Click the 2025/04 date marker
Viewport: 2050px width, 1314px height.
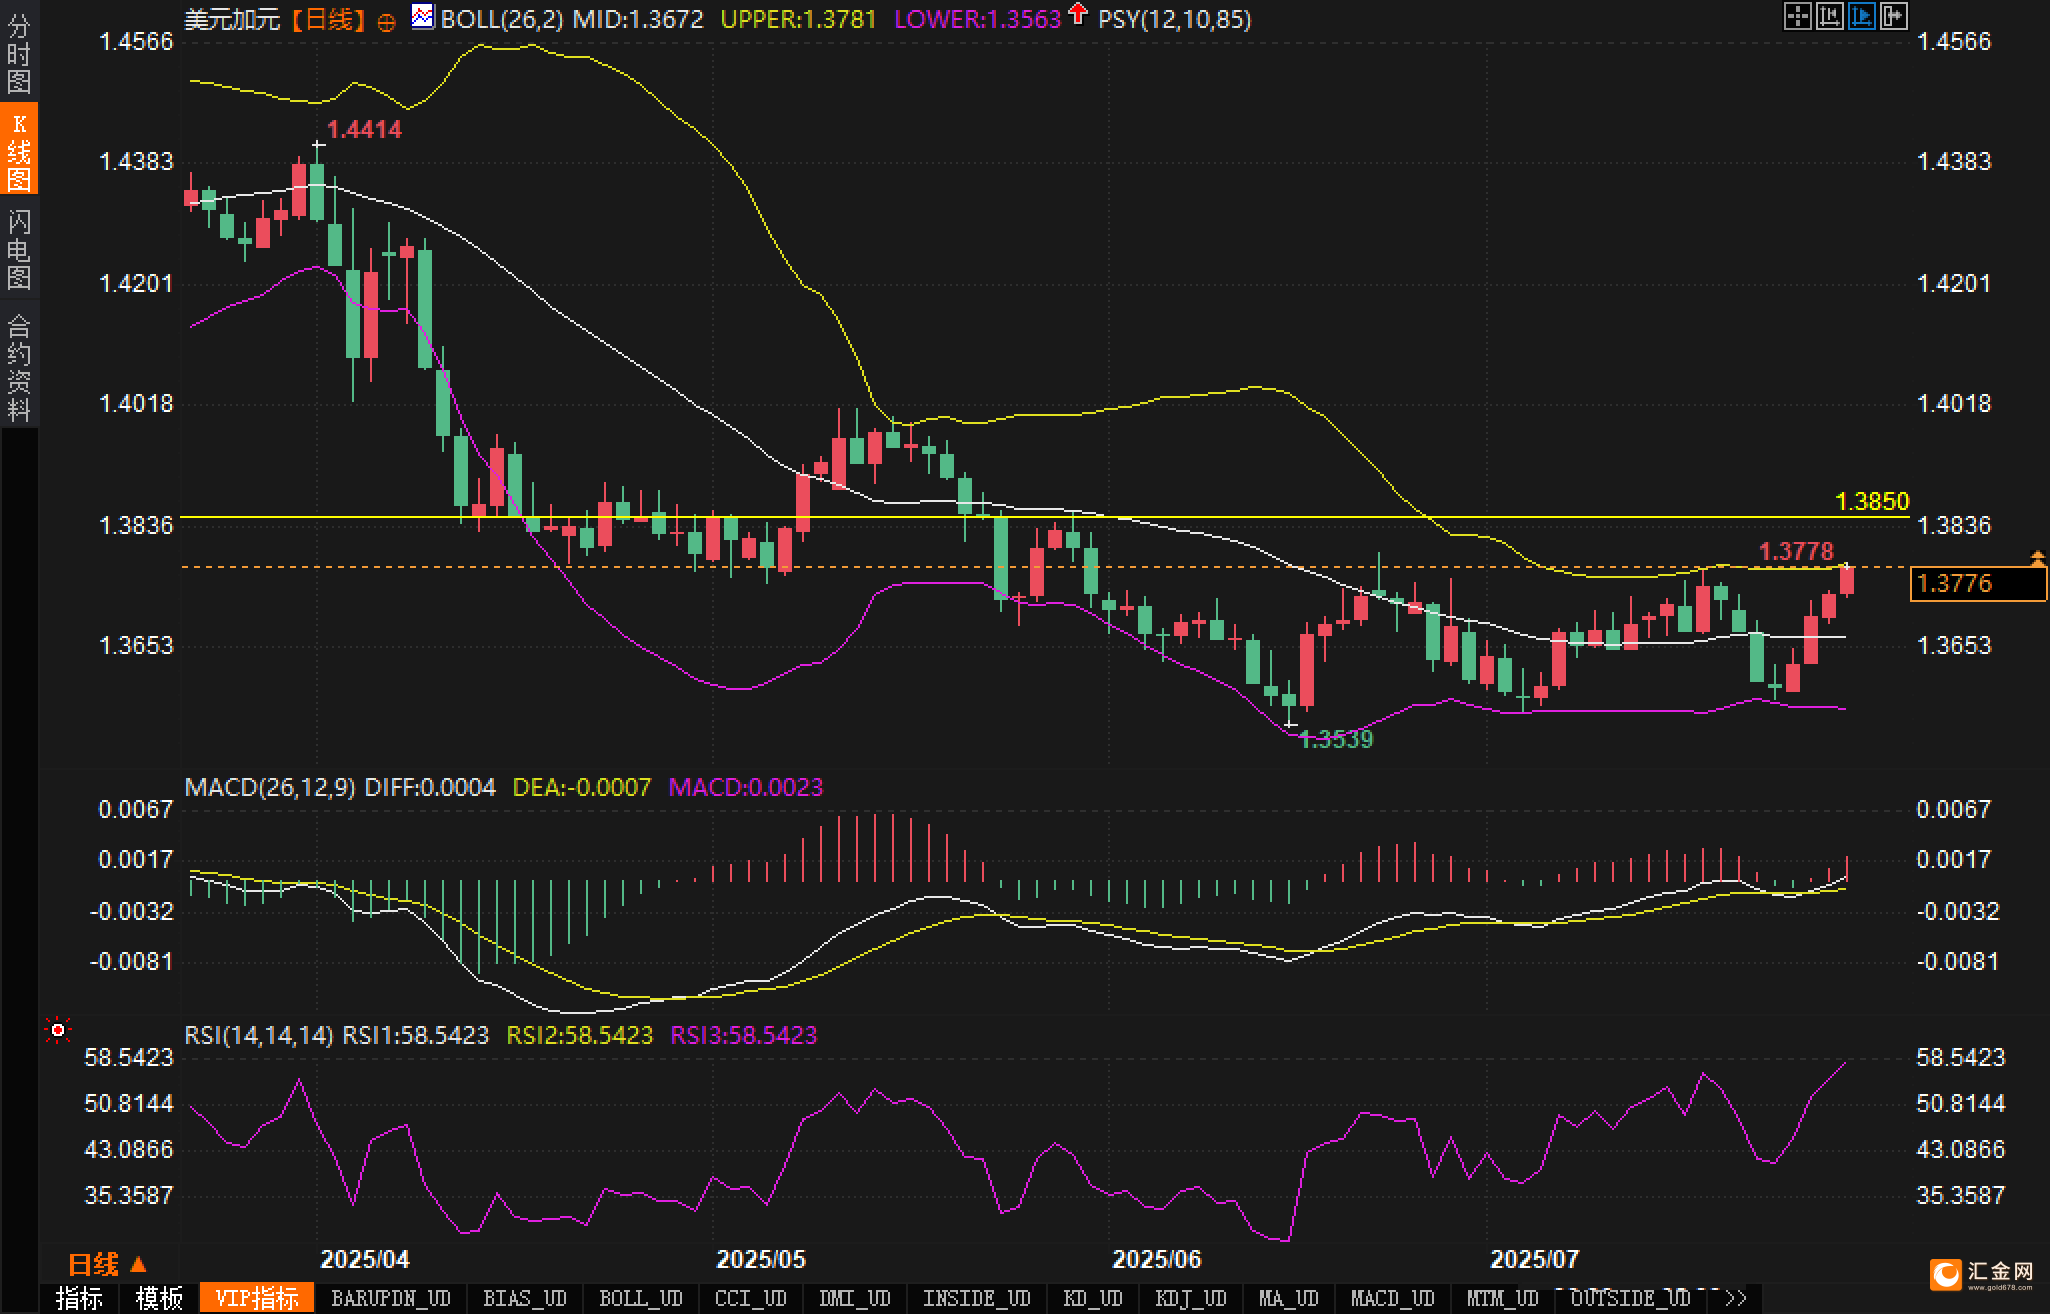point(365,1259)
